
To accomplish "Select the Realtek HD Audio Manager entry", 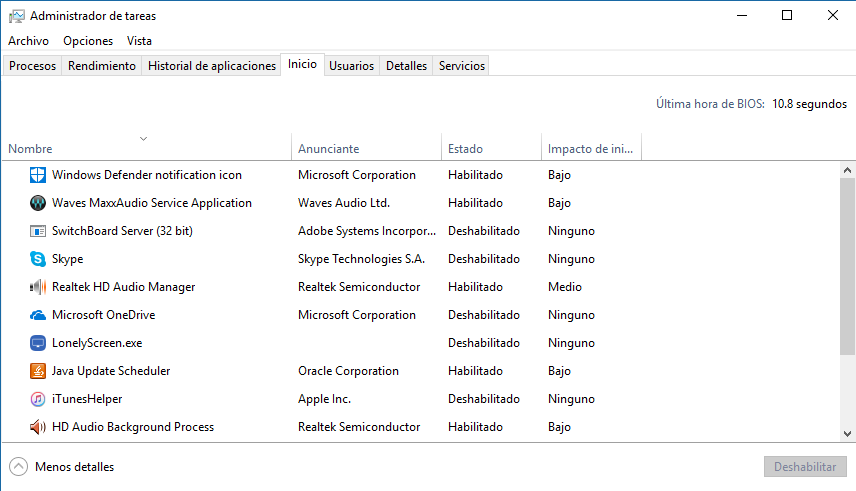I will pyautogui.click(x=123, y=287).
